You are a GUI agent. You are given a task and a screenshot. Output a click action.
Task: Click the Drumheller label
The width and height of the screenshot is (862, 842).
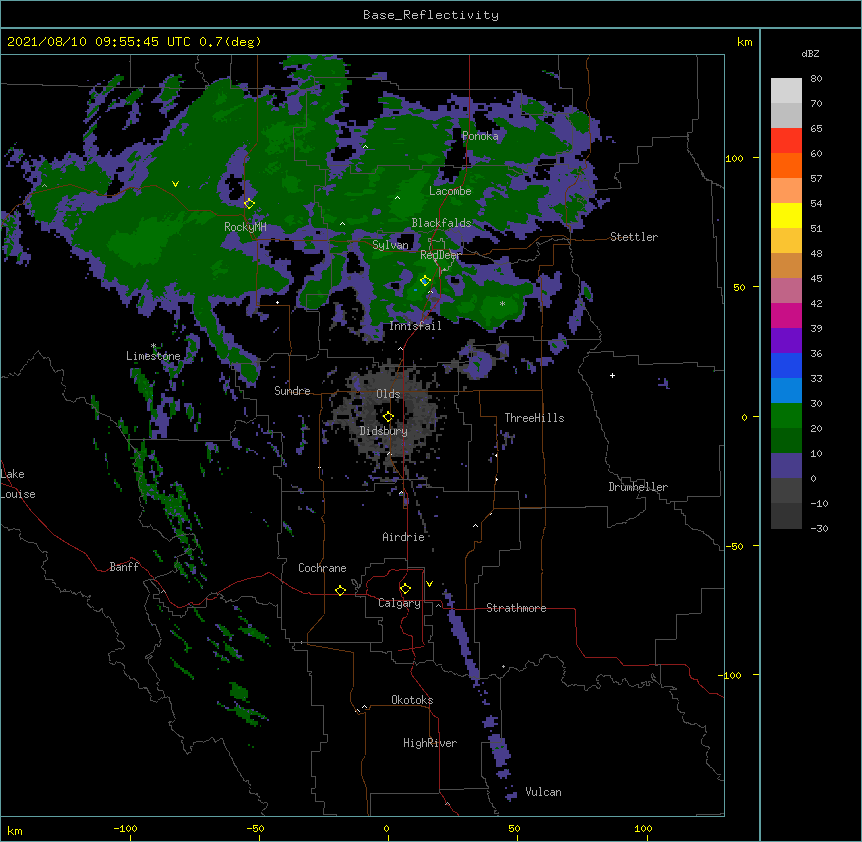pyautogui.click(x=638, y=487)
